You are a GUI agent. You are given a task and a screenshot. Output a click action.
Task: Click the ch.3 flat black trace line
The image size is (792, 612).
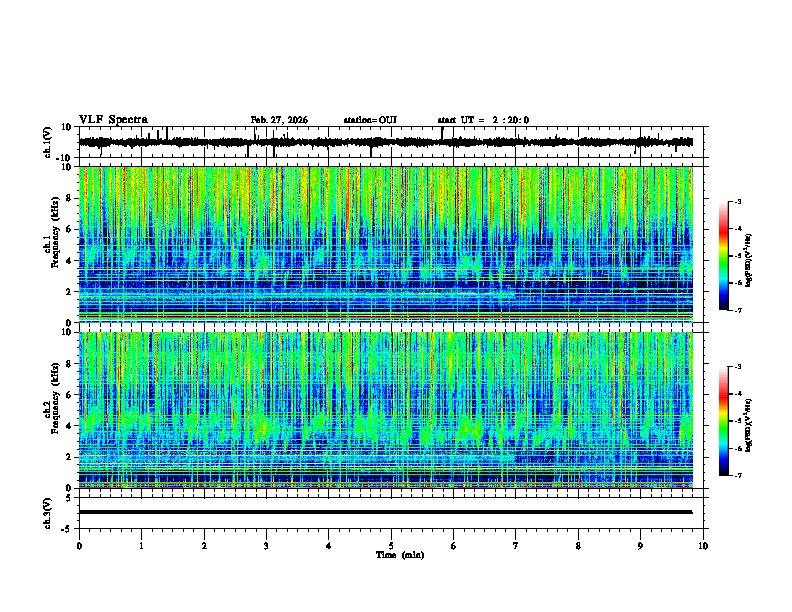pos(386,512)
